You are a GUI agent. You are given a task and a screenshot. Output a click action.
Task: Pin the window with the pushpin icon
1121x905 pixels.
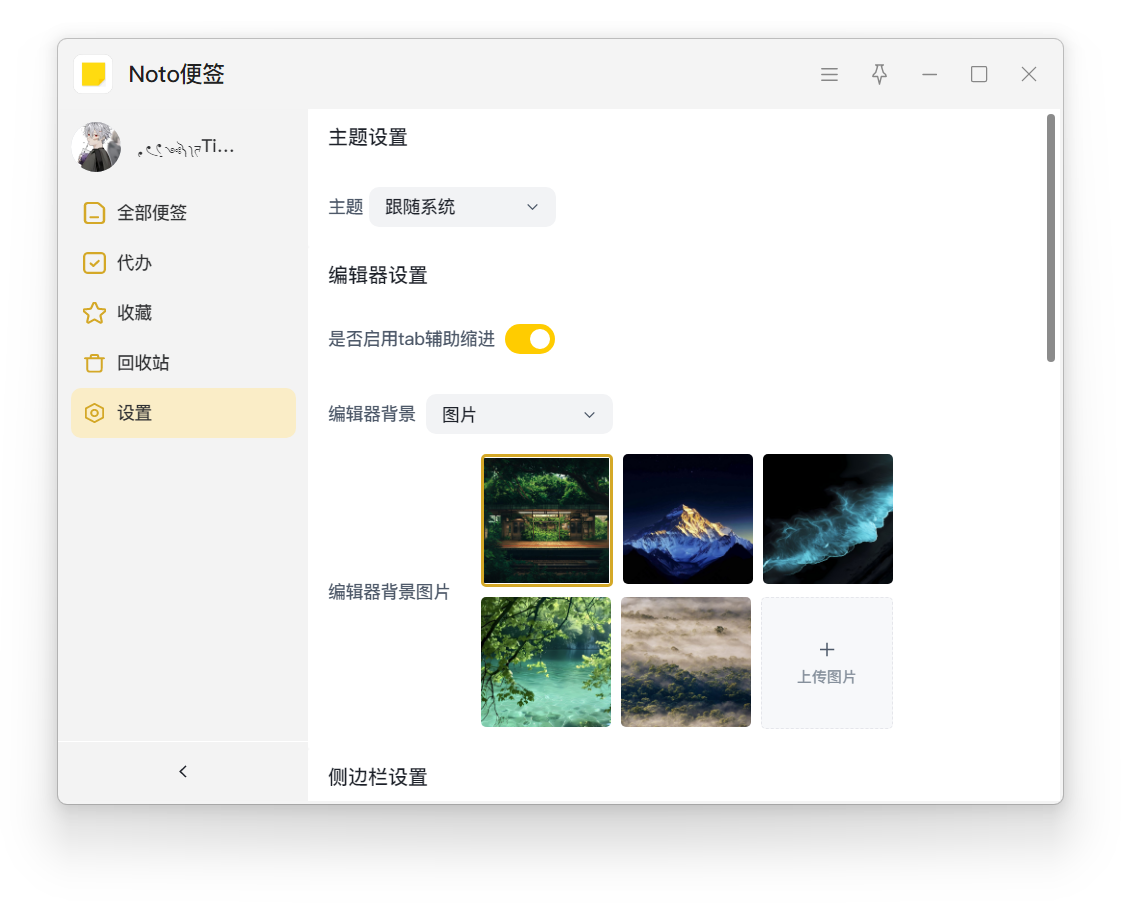coord(879,74)
